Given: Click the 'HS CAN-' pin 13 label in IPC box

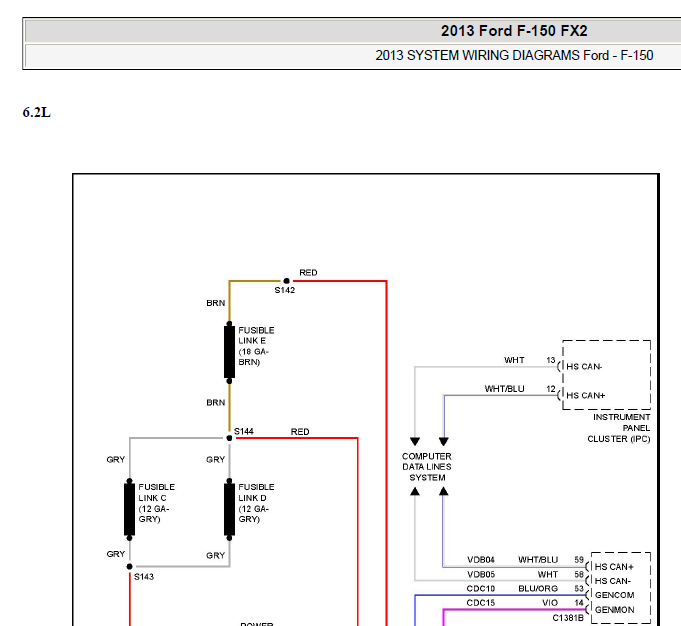Looking at the screenshot, I should tap(584, 367).
